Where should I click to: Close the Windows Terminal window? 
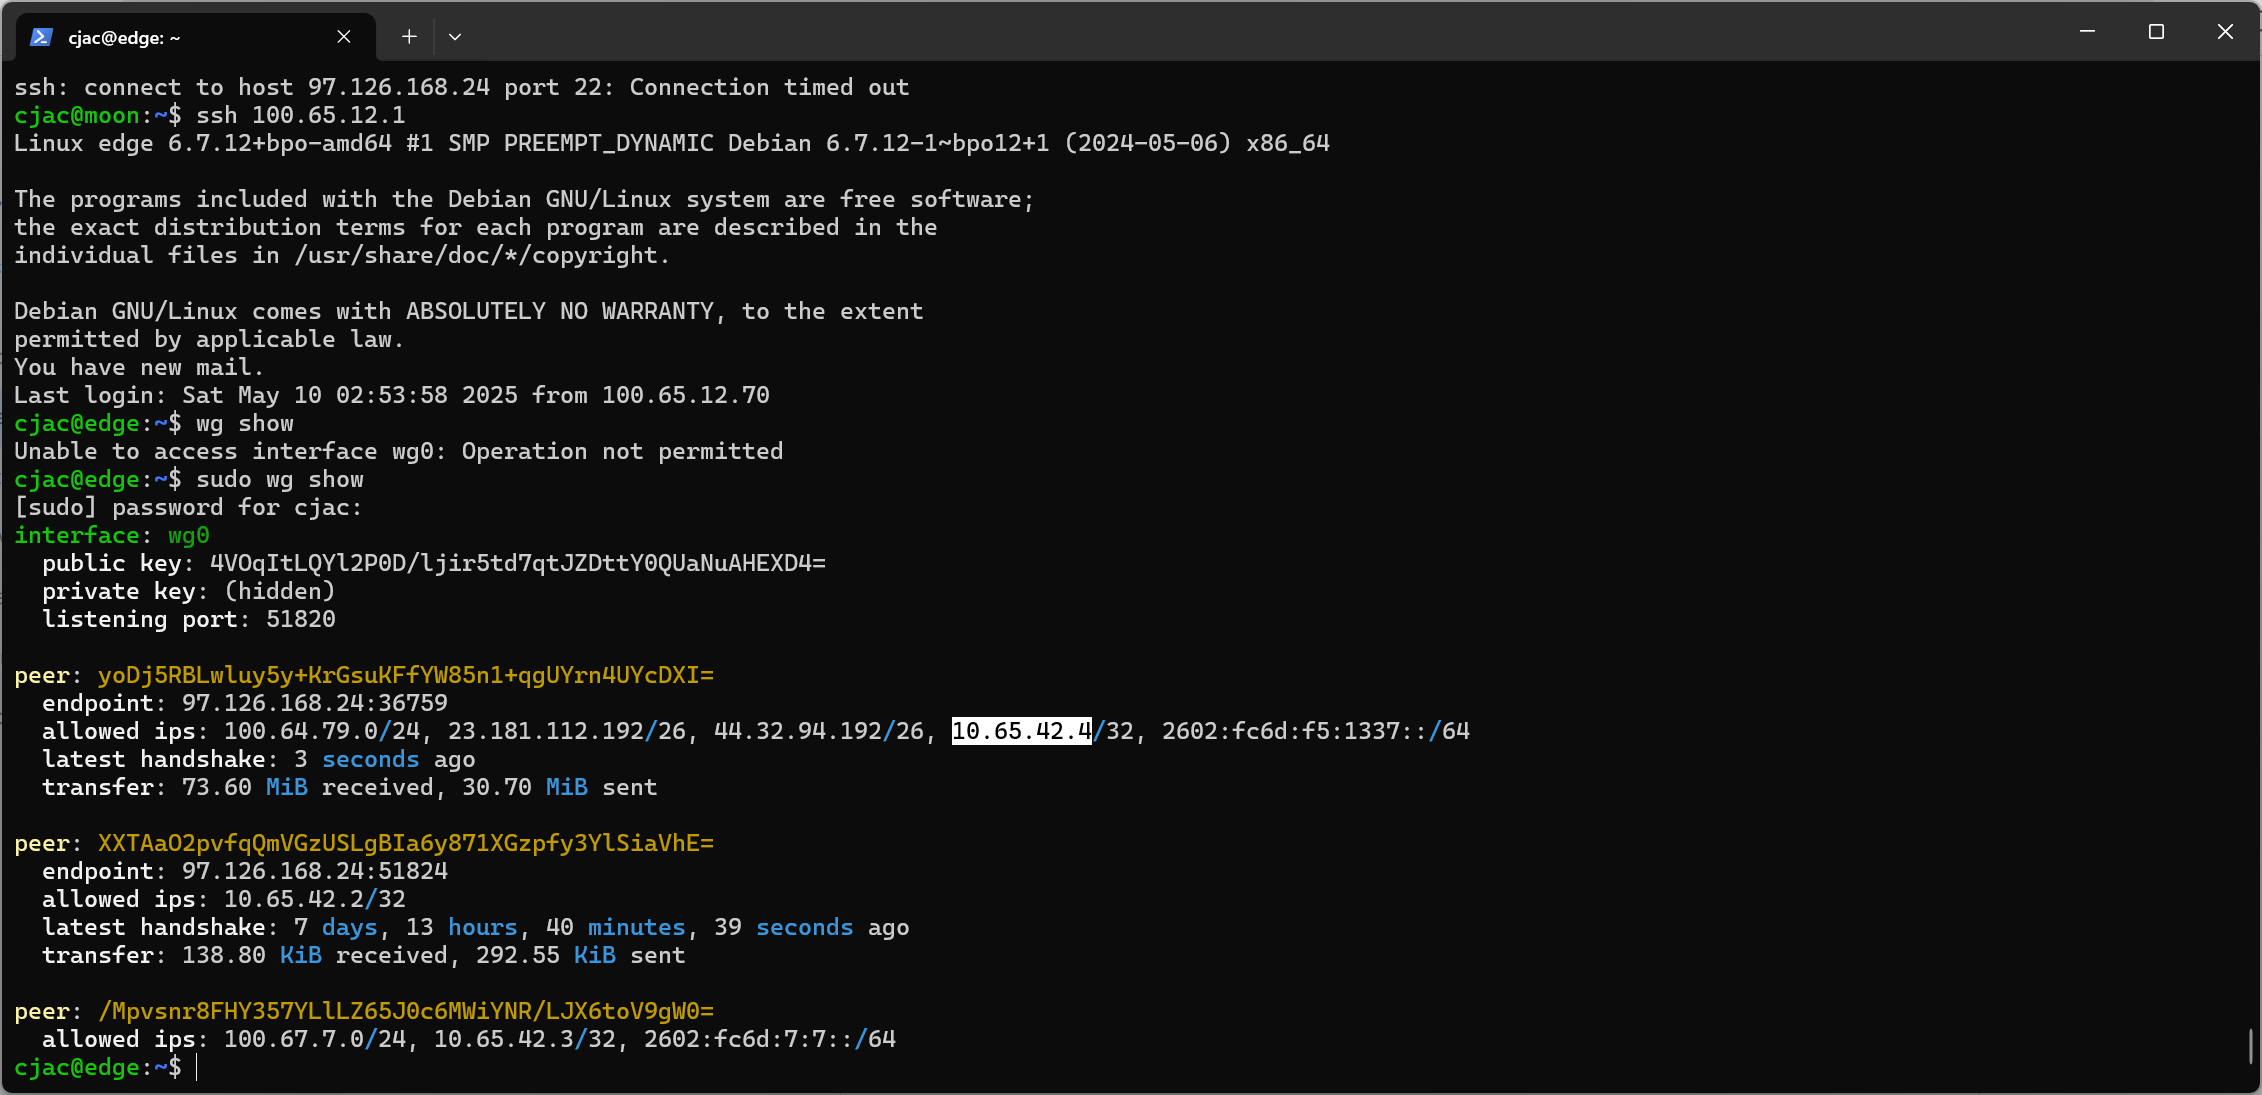tap(2225, 32)
